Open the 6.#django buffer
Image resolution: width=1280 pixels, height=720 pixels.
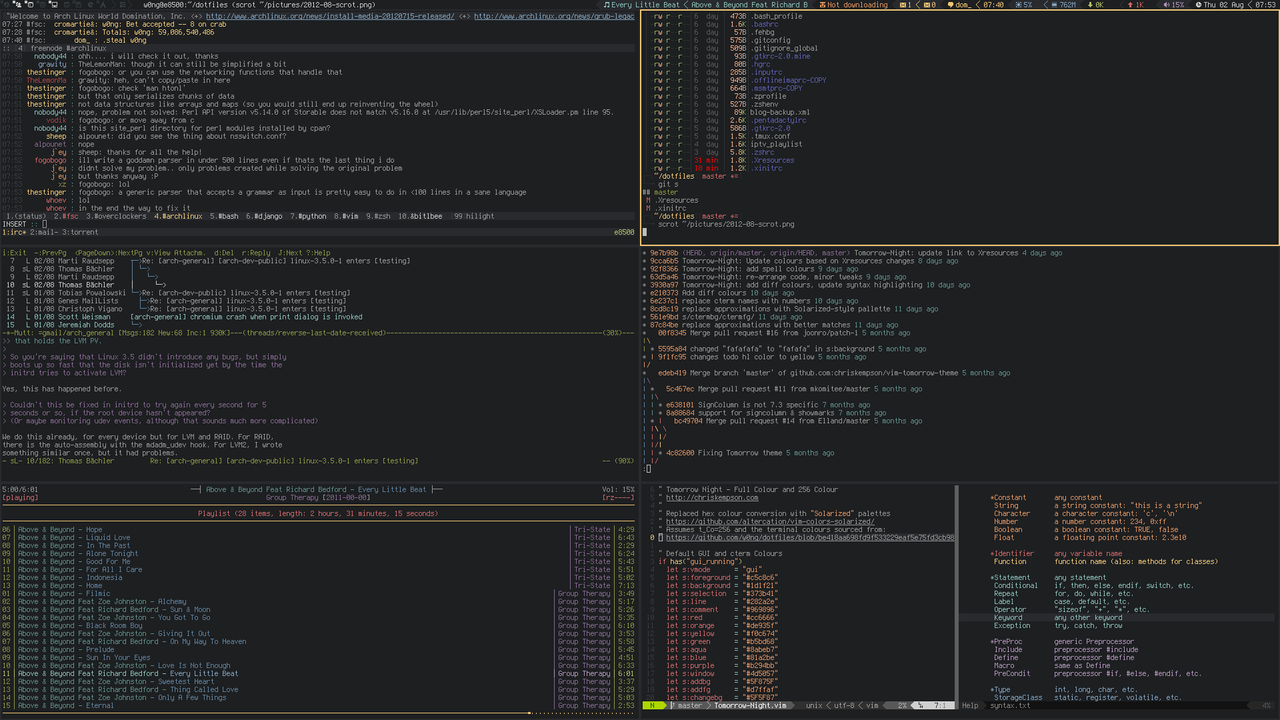tap(264, 216)
